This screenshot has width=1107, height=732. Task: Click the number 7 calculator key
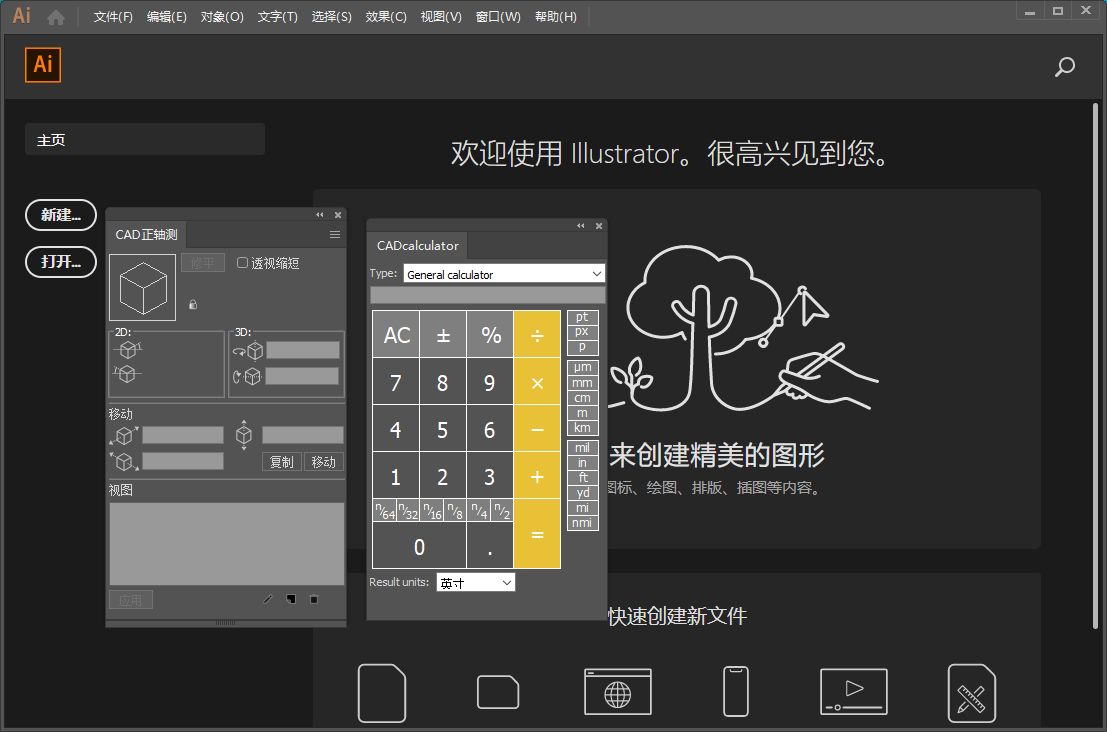click(x=396, y=382)
